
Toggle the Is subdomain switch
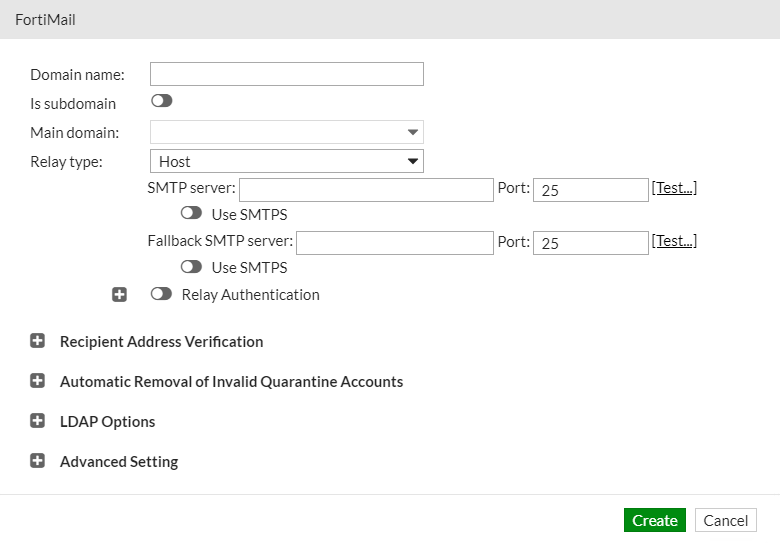(161, 102)
